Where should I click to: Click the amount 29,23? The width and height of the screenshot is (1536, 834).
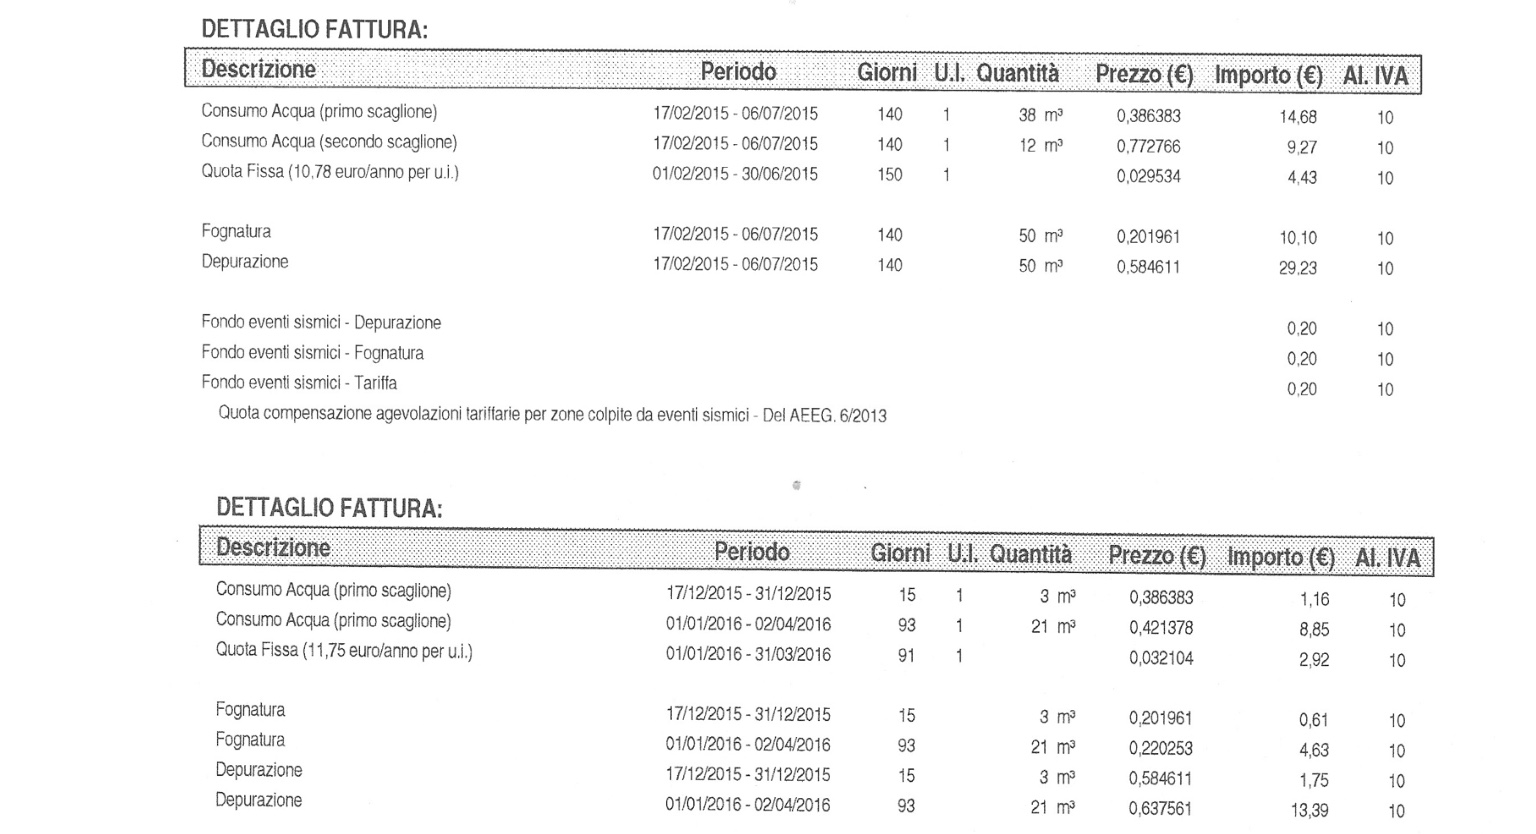[1298, 269]
